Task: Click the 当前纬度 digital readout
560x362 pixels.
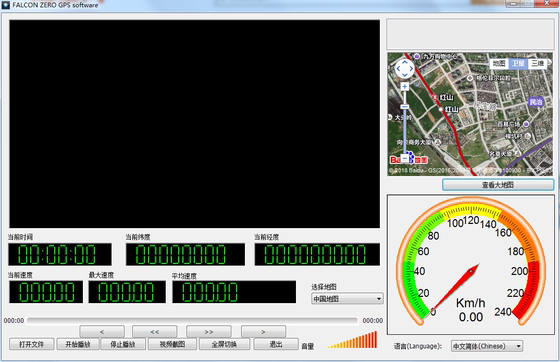Action: 185,255
